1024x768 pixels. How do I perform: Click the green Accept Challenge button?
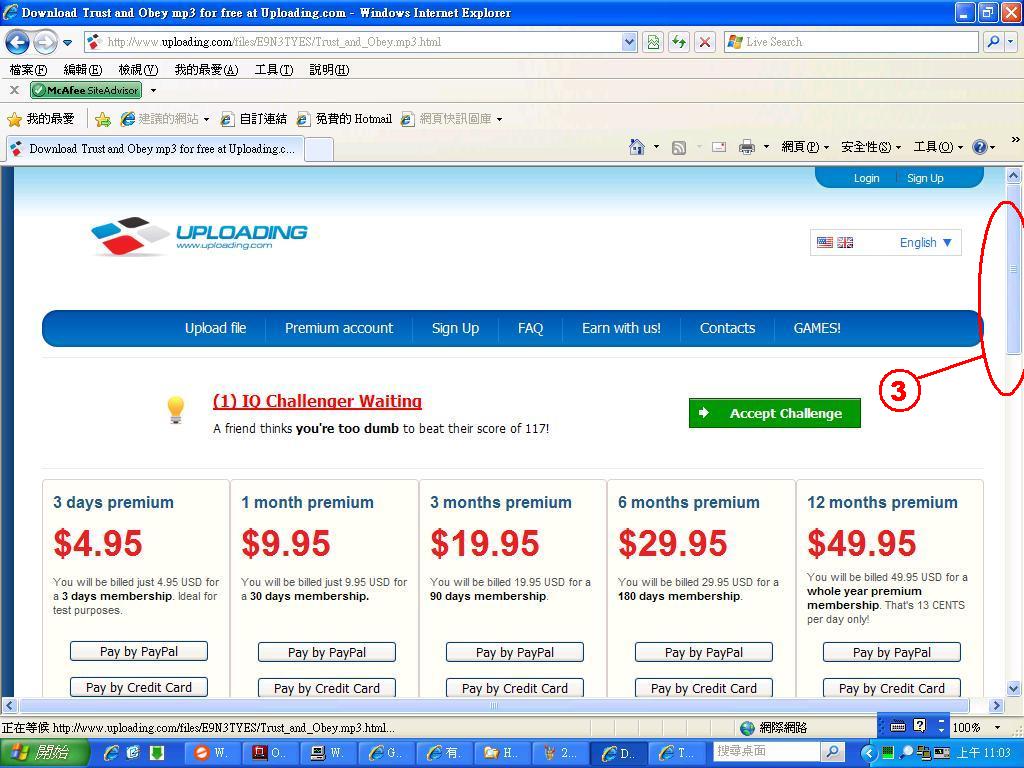coord(775,413)
